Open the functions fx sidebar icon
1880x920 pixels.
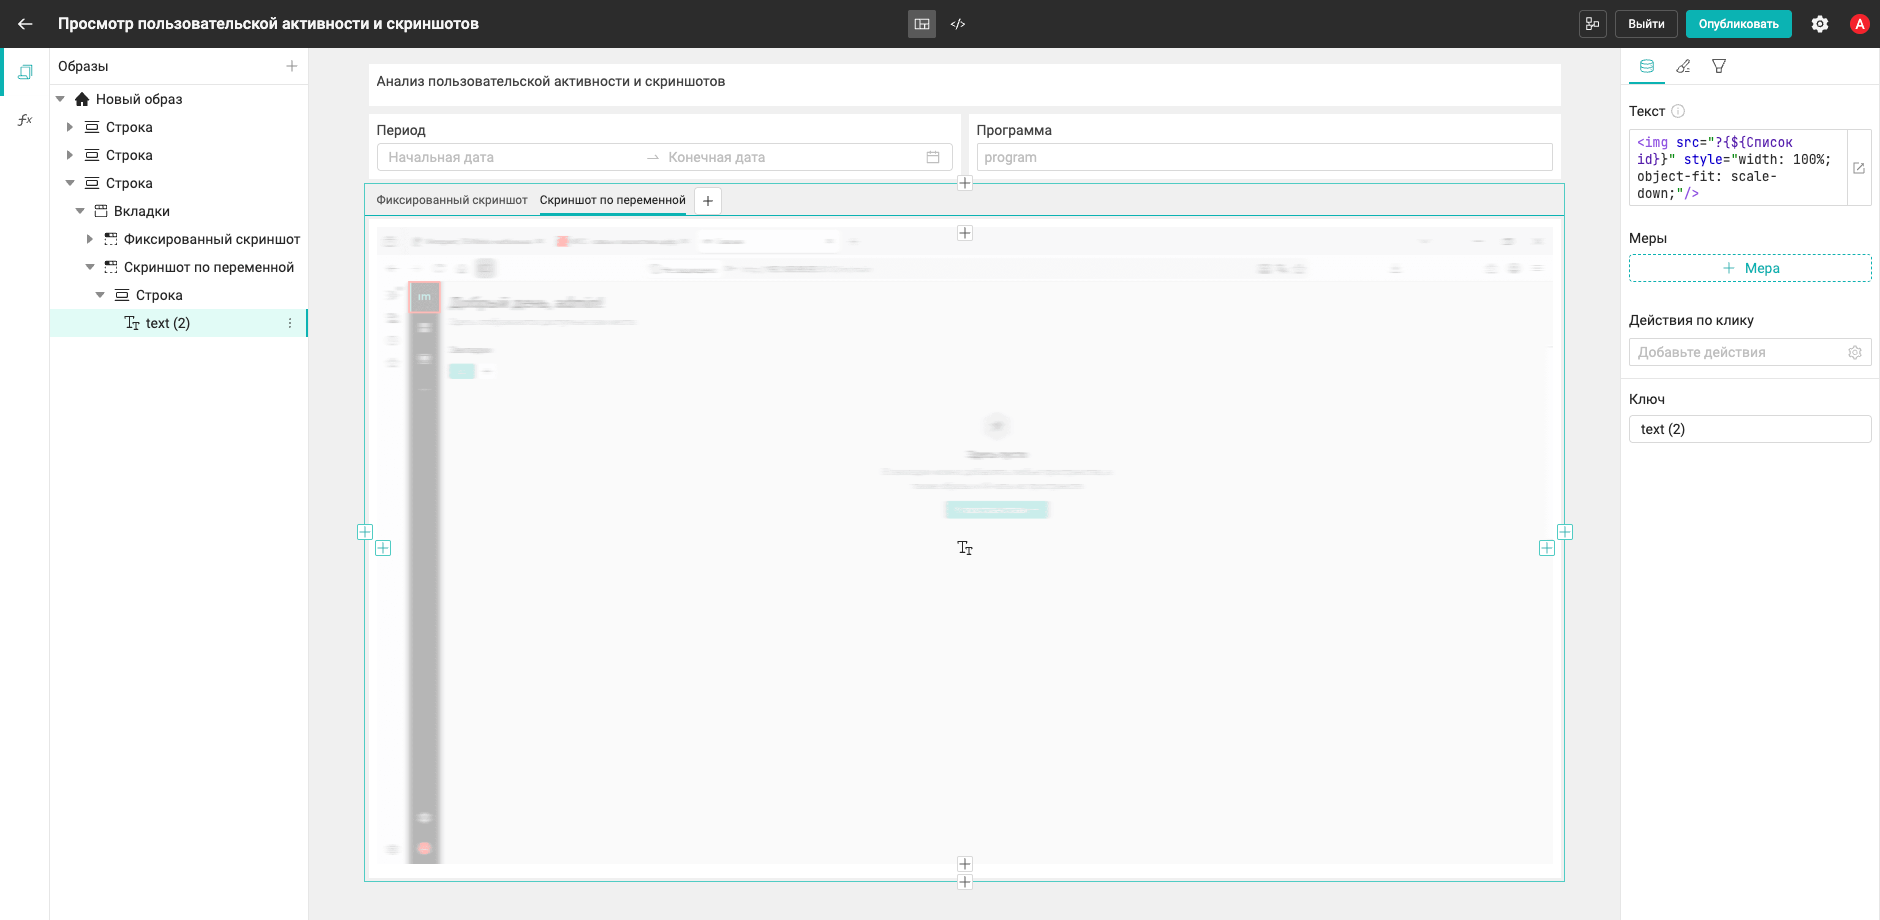tap(25, 120)
